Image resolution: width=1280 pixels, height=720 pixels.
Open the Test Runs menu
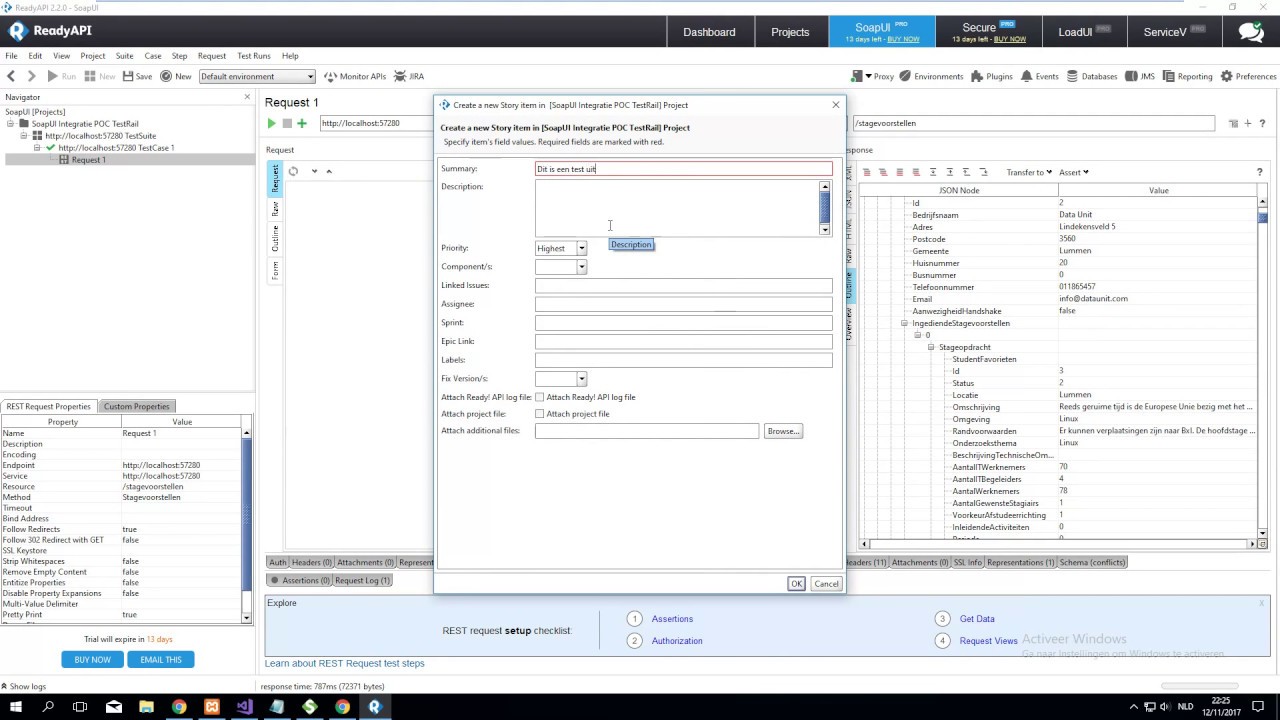(x=254, y=56)
